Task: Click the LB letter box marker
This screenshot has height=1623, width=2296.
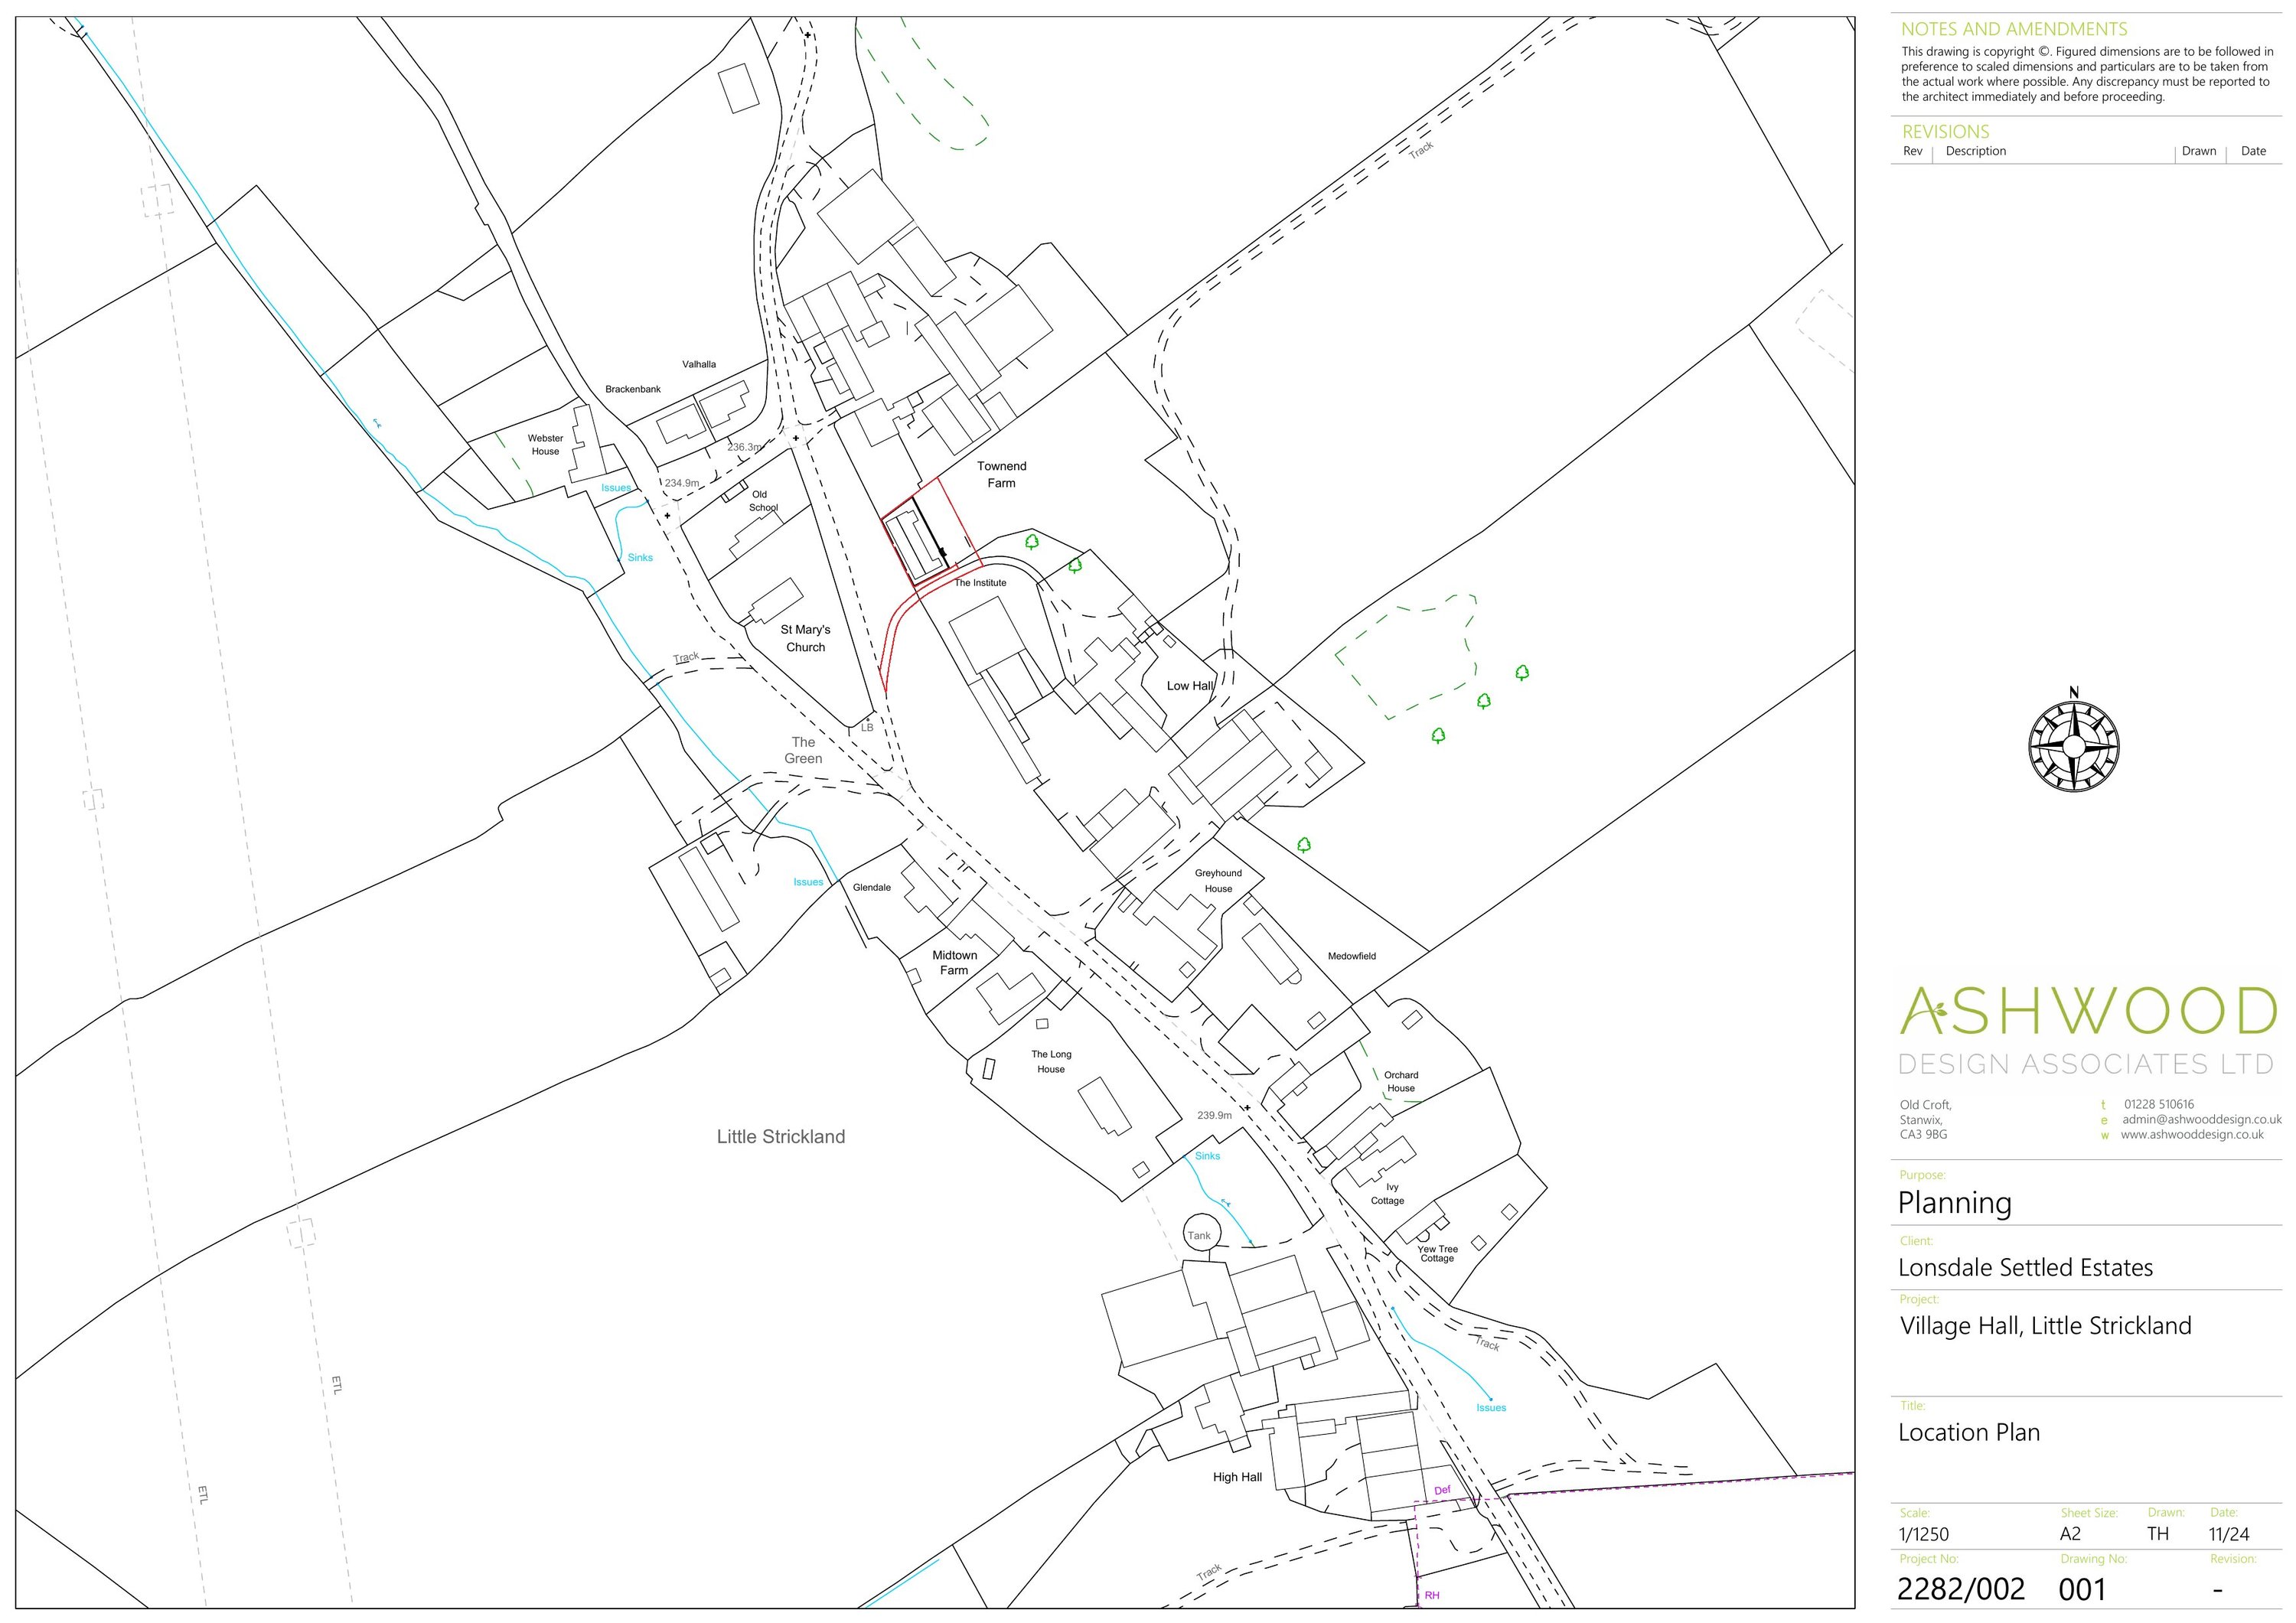Action: tap(866, 727)
